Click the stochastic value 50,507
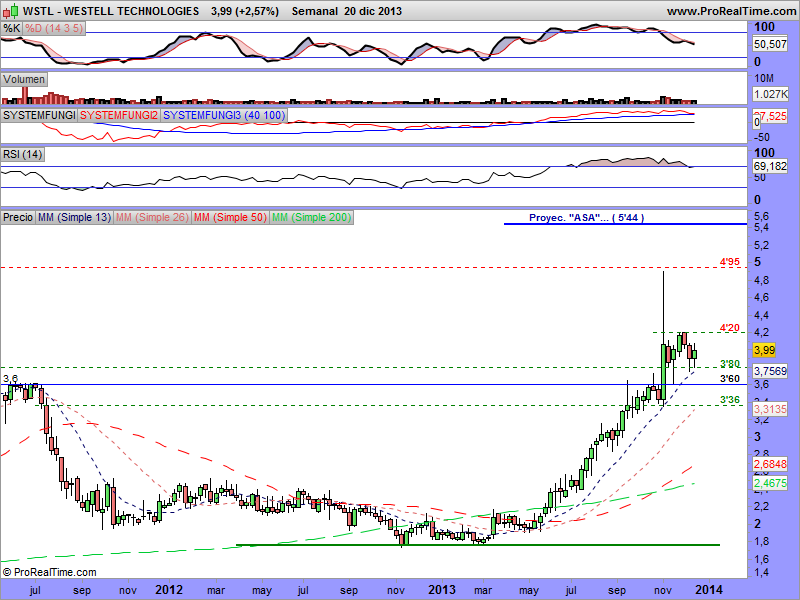Screen dimensions: 800x600 click(770, 44)
